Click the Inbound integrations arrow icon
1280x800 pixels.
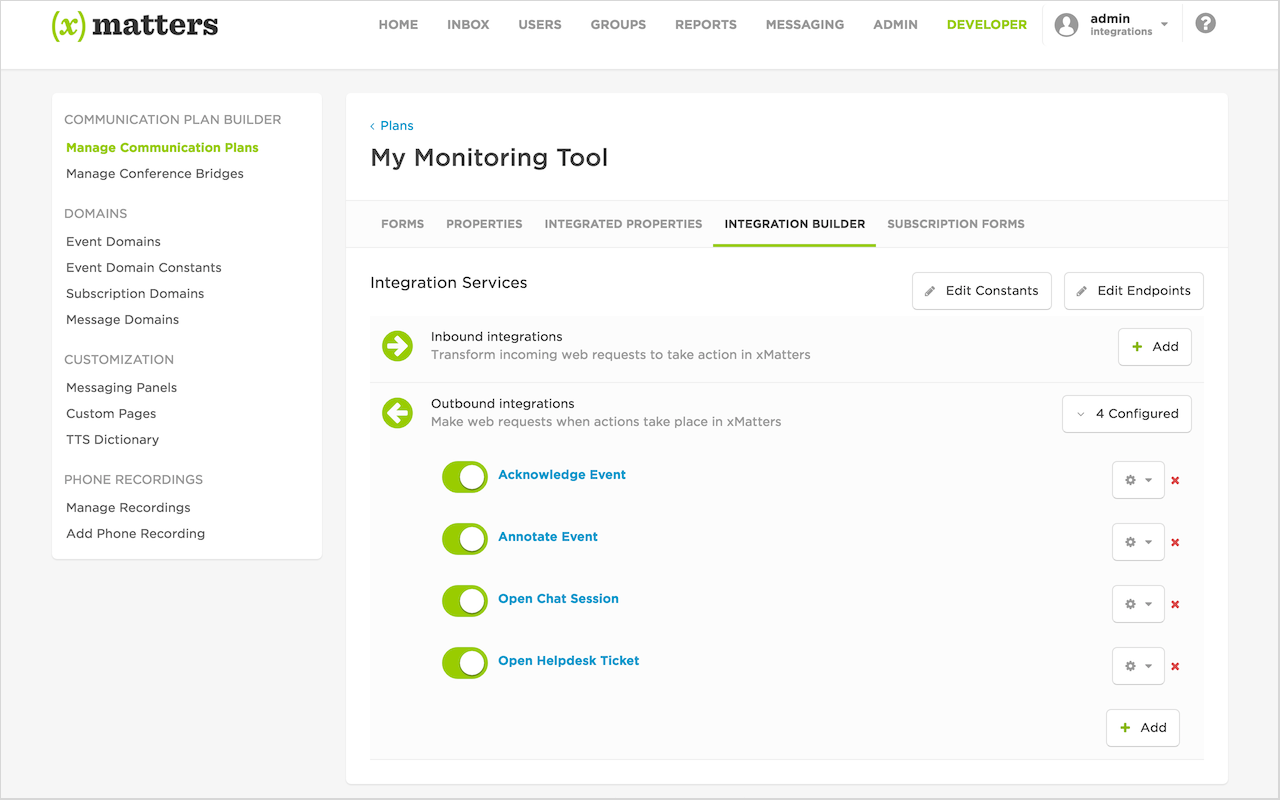click(397, 346)
